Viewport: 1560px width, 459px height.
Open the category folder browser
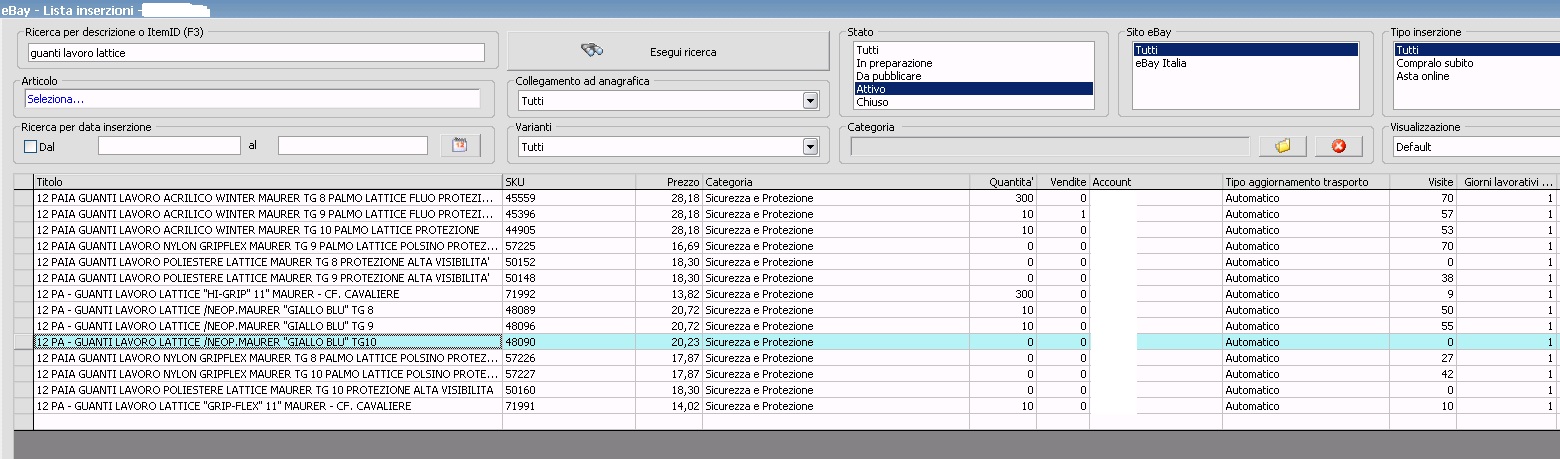click(1283, 146)
